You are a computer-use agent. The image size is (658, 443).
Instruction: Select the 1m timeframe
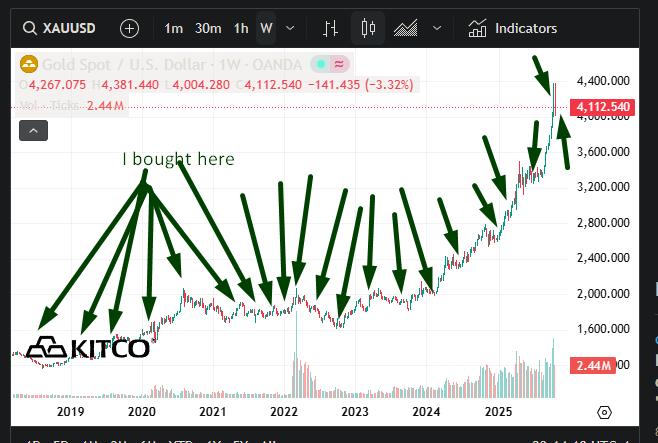[x=173, y=29]
